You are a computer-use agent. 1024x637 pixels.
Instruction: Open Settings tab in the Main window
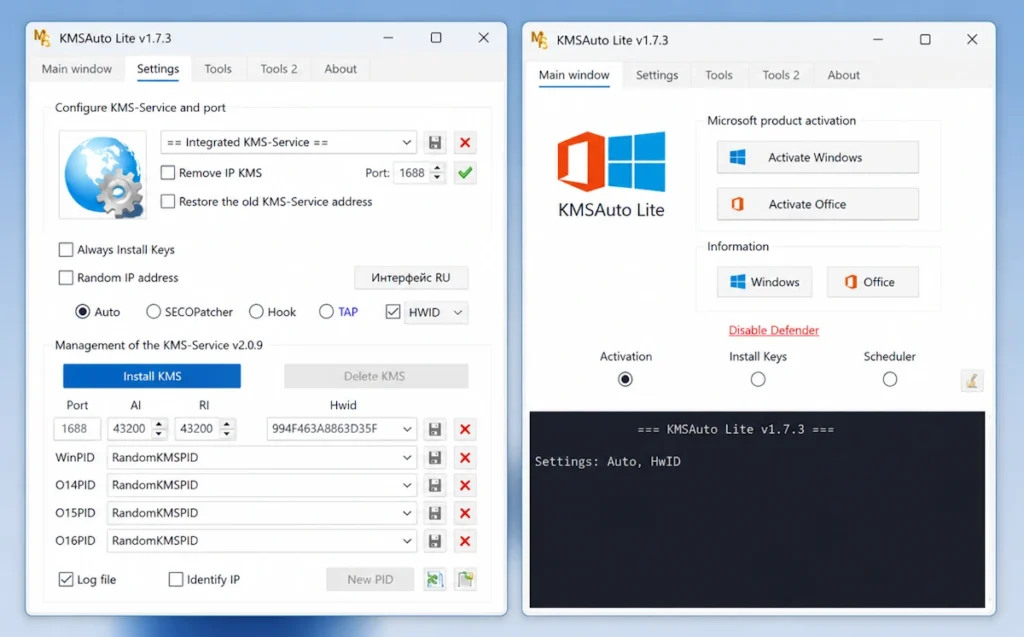point(657,75)
